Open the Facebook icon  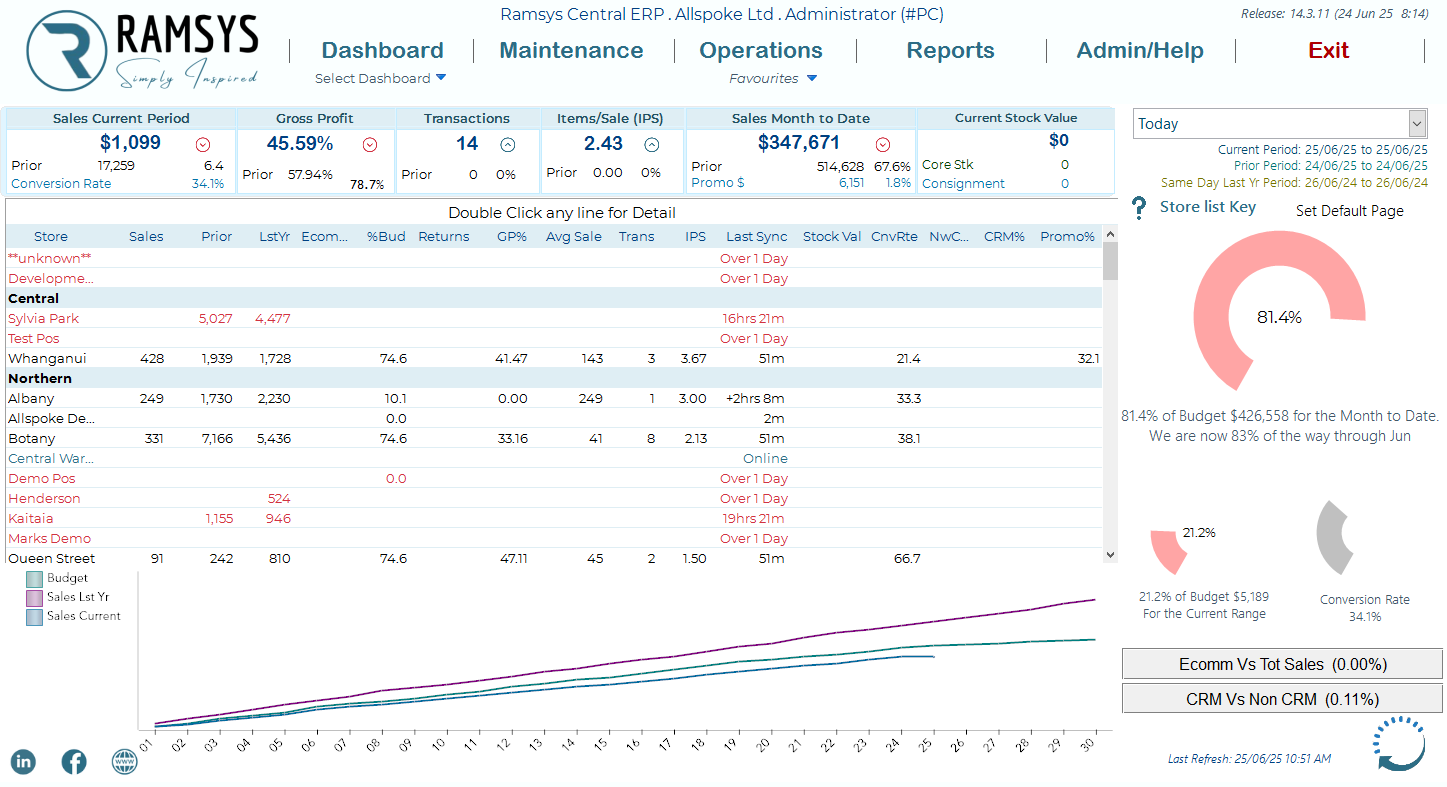(74, 761)
